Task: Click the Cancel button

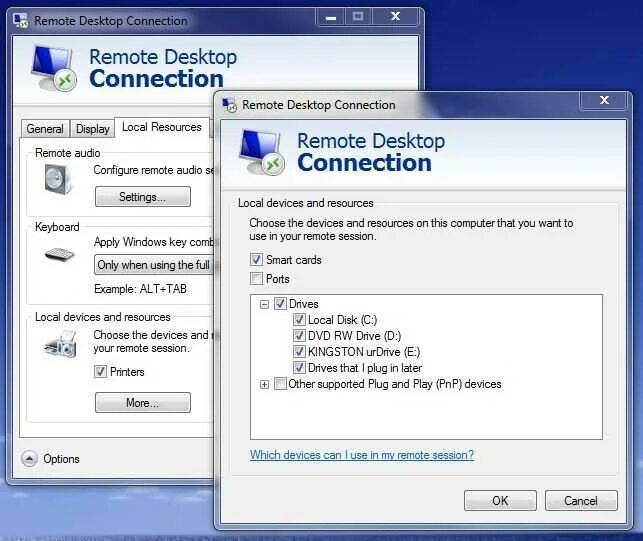Action: pyautogui.click(x=581, y=500)
